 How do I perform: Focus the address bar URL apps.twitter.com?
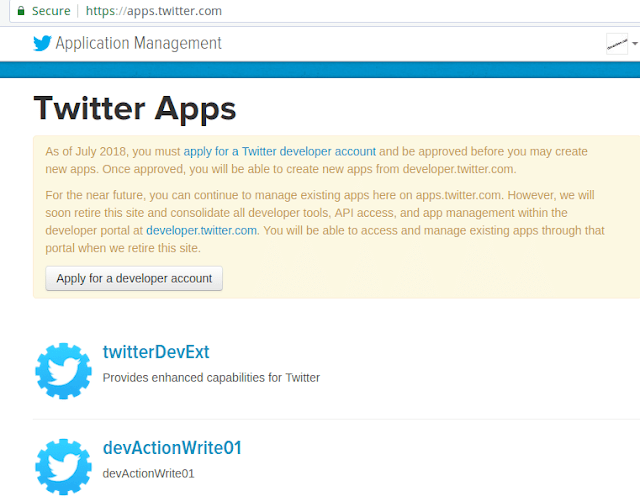[153, 11]
